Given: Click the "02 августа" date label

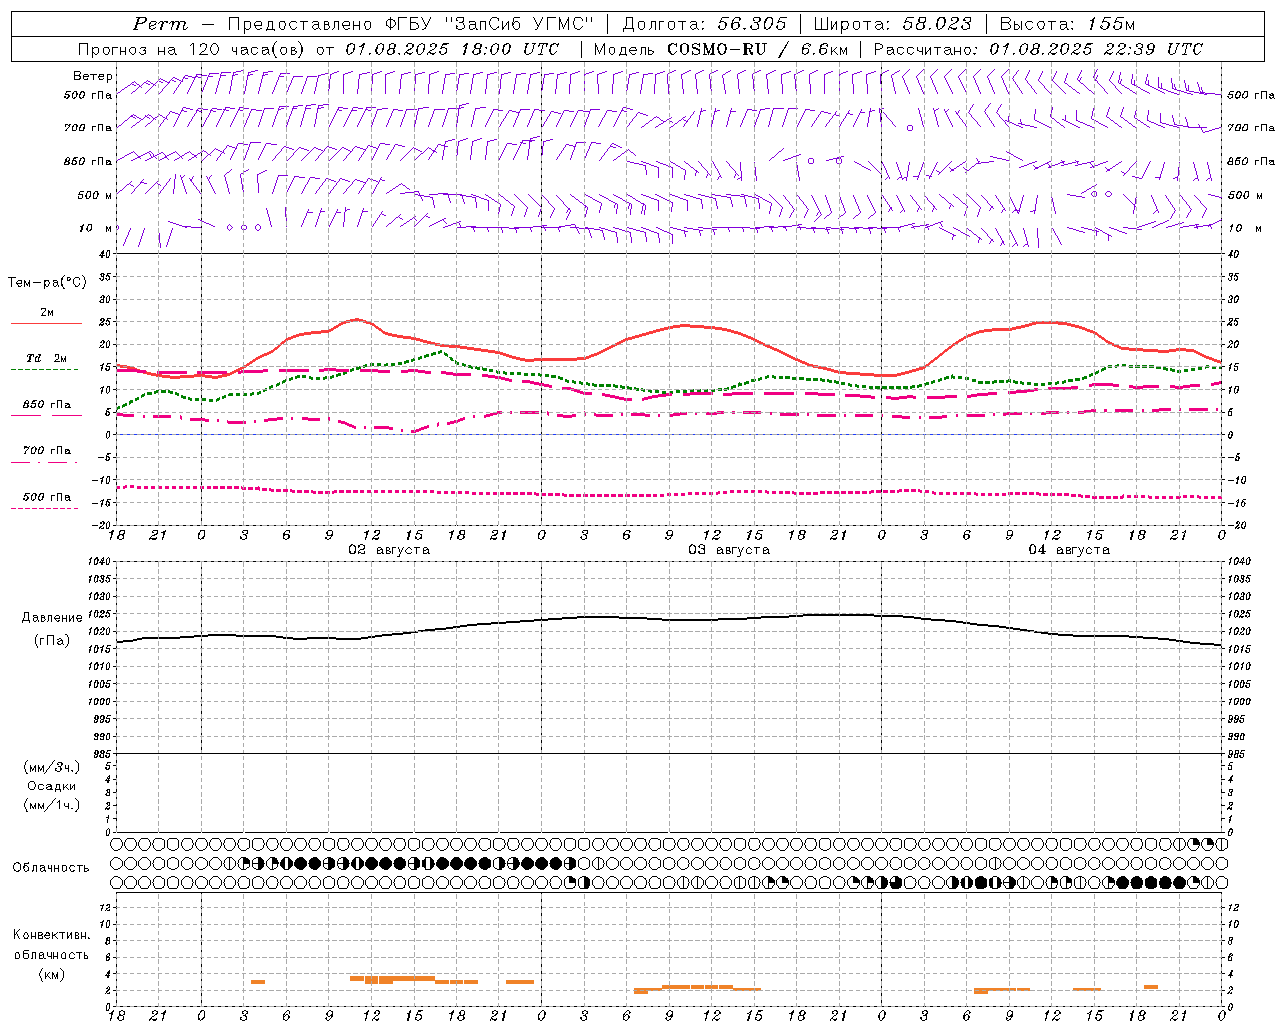Looking at the screenshot, I should pyautogui.click(x=388, y=550).
